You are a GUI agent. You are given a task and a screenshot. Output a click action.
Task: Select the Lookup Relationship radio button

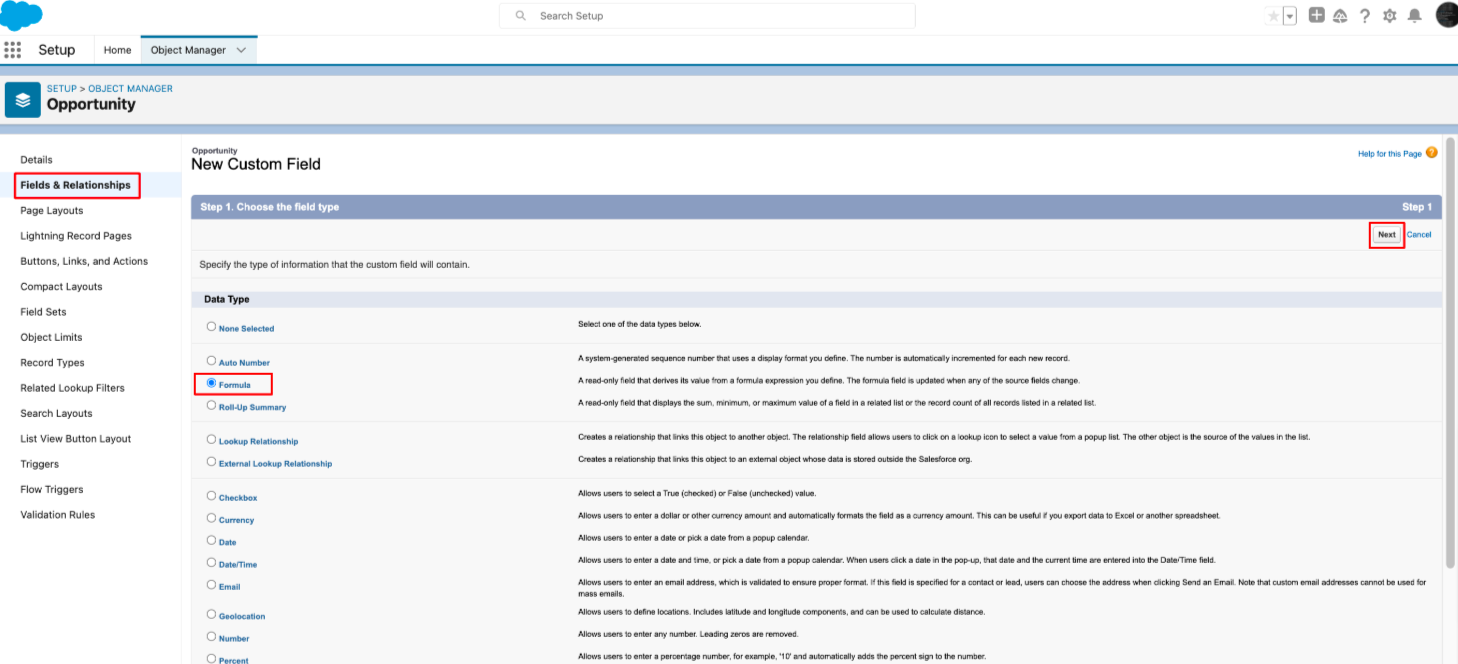(211, 439)
